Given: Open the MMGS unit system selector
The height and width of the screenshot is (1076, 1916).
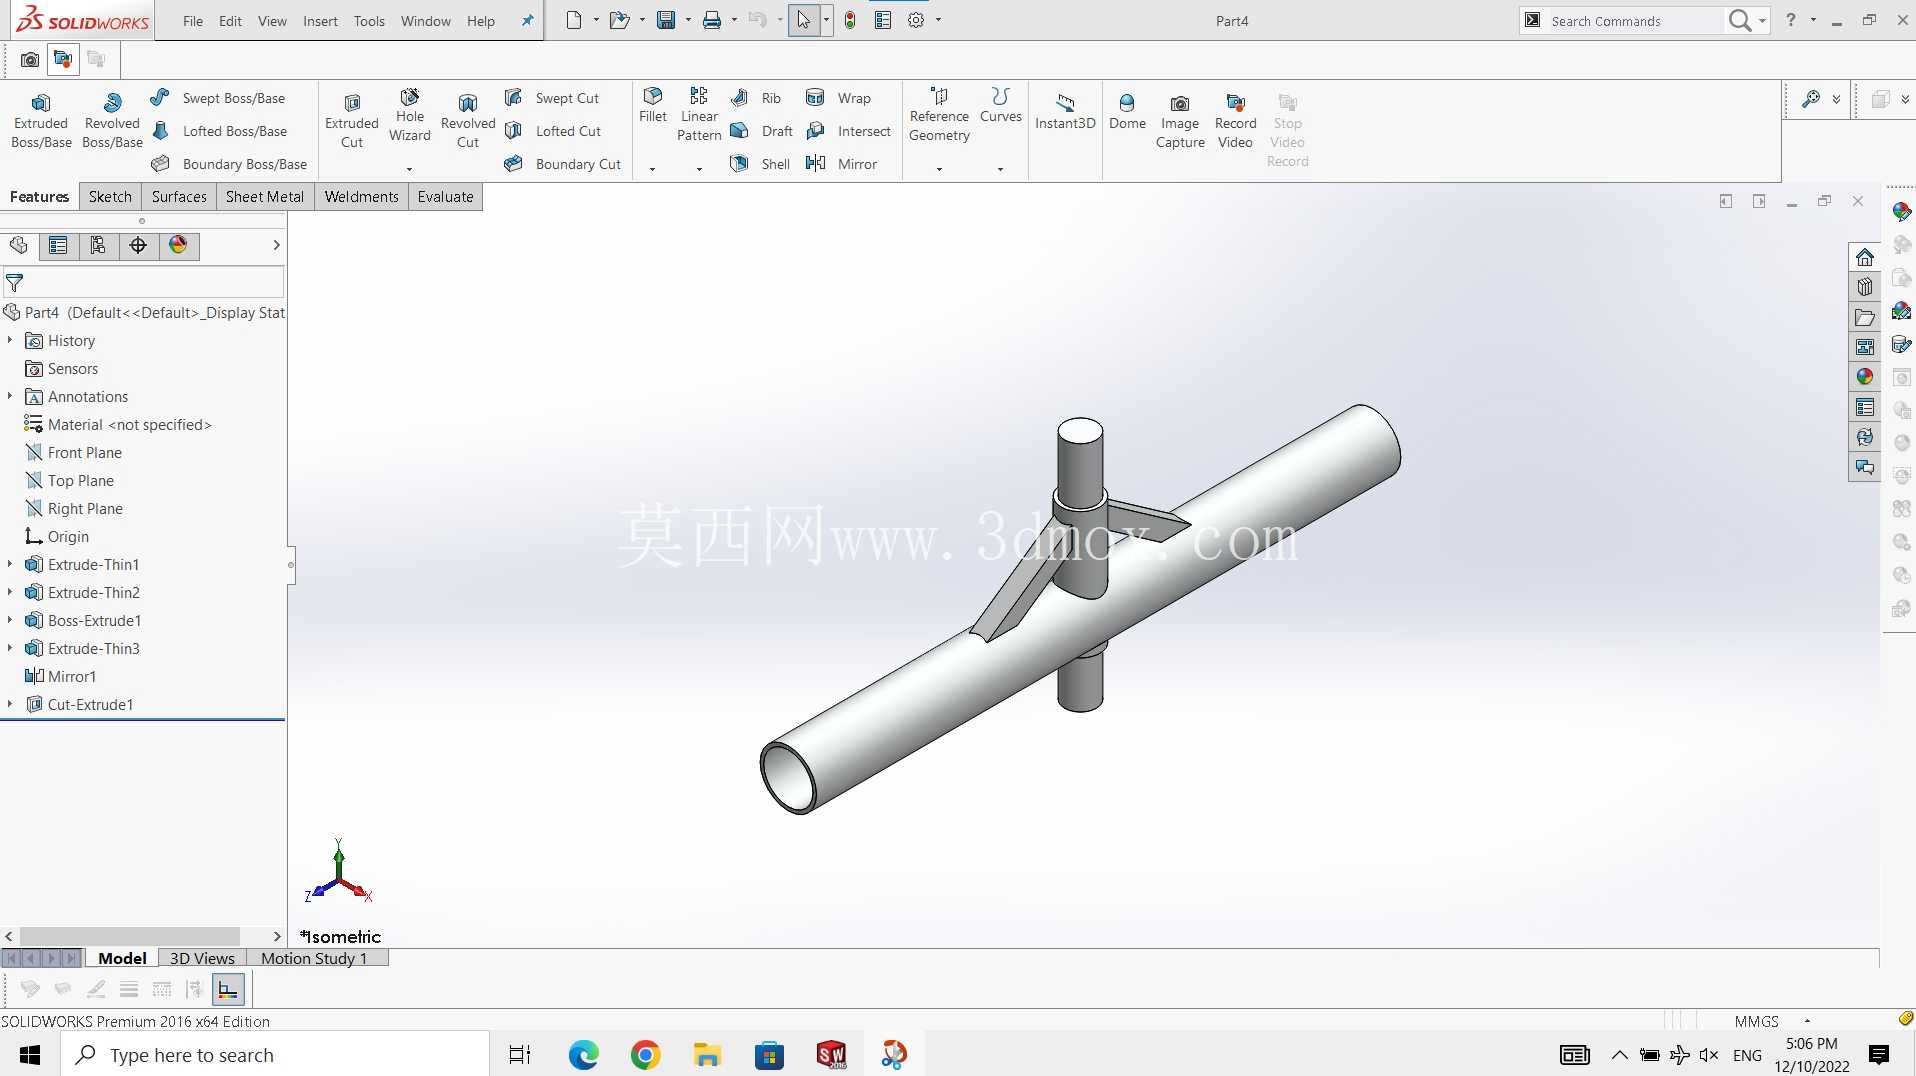Looking at the screenshot, I should tap(1757, 1021).
